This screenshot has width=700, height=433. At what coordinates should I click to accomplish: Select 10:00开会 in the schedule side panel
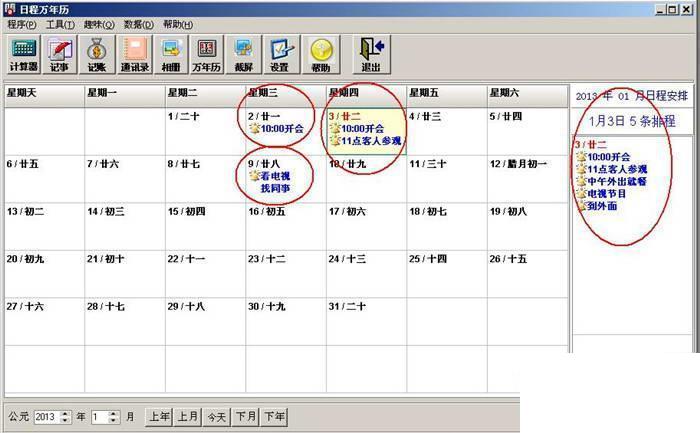[x=609, y=157]
